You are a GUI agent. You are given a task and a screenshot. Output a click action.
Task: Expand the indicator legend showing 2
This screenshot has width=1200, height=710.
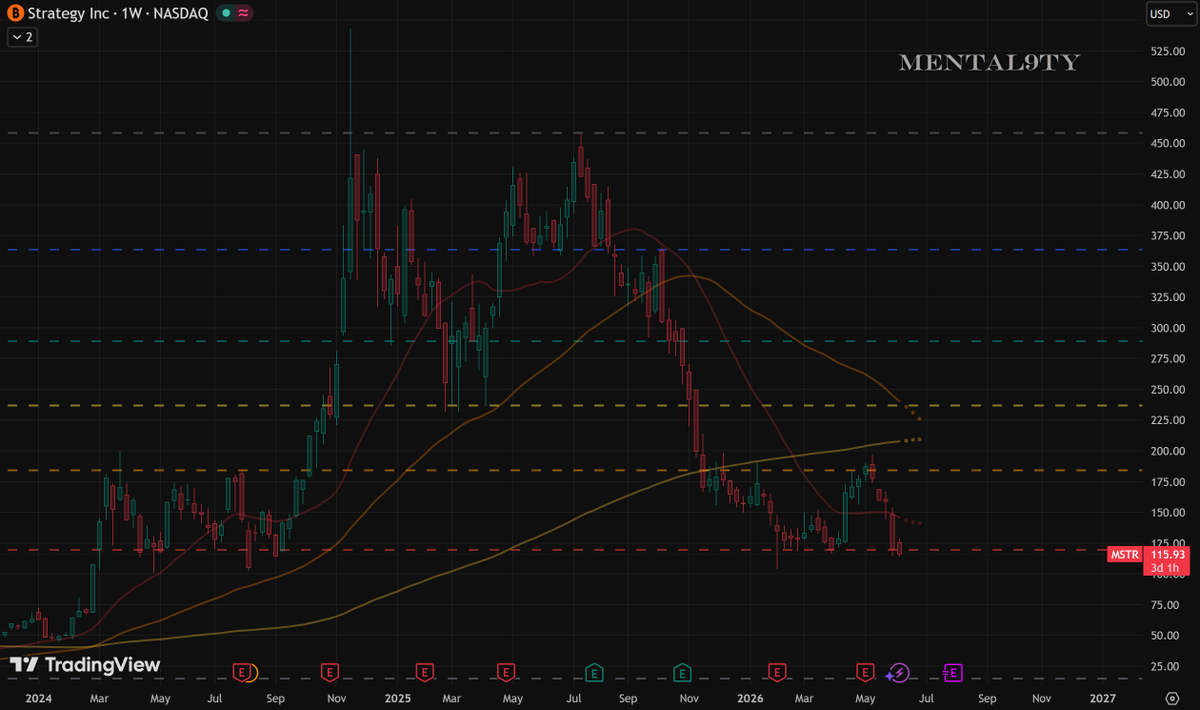(22, 37)
